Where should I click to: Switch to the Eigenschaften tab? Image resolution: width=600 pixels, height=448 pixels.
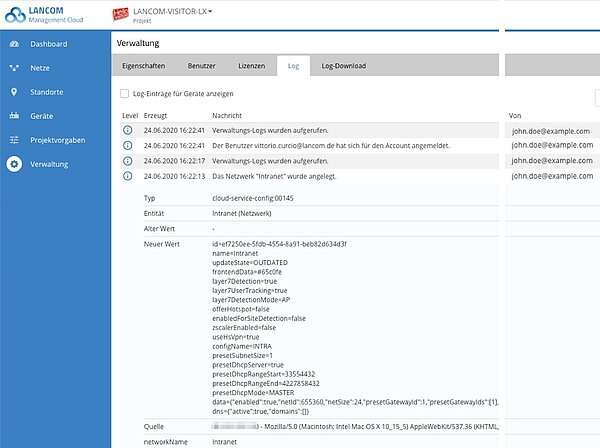coord(143,66)
